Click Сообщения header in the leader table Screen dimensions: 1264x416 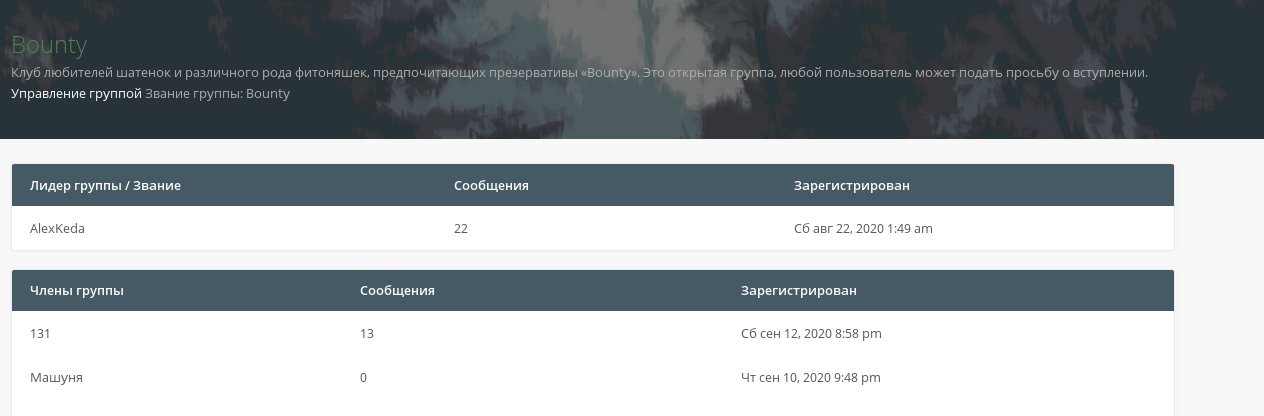(x=491, y=186)
